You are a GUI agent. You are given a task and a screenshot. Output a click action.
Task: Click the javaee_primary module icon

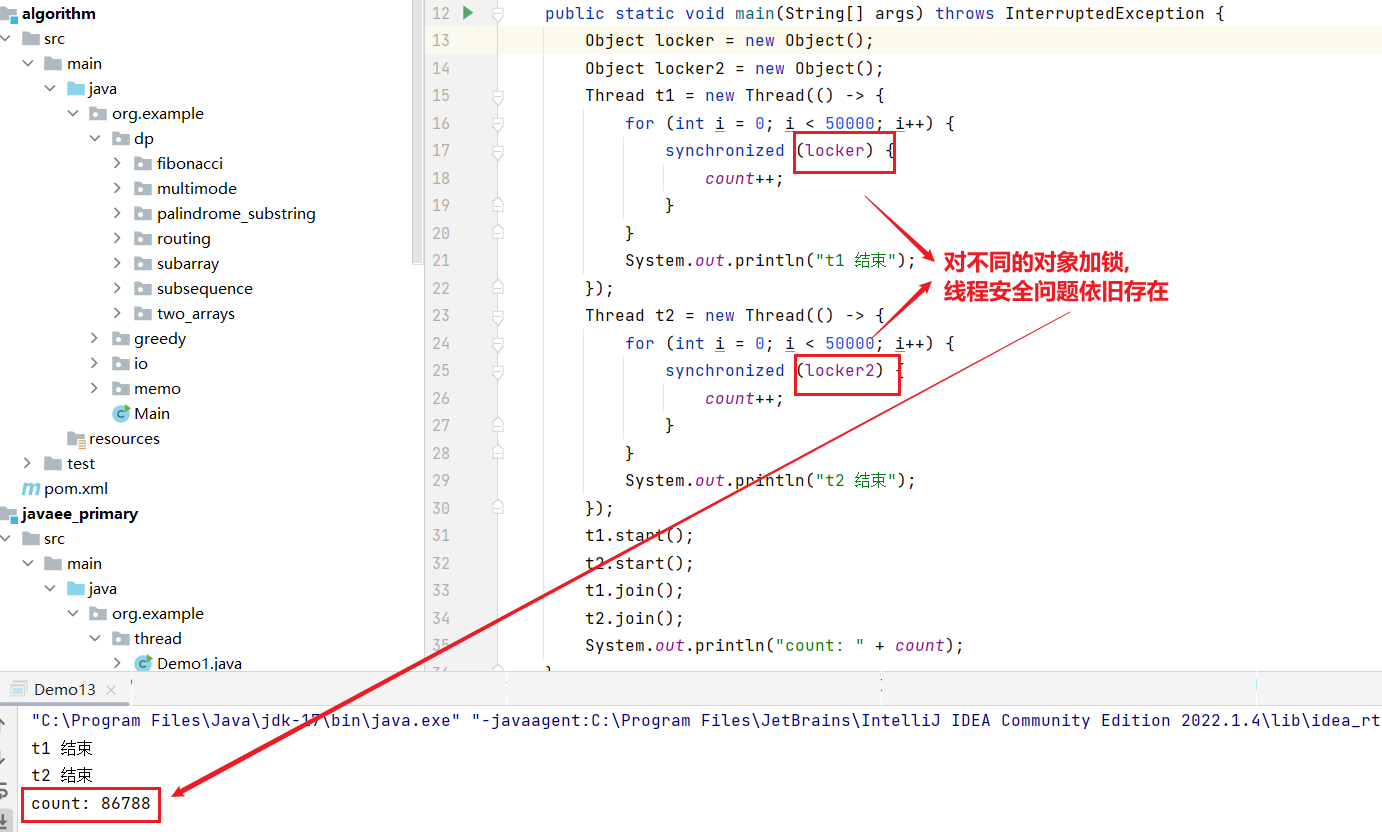coord(9,514)
